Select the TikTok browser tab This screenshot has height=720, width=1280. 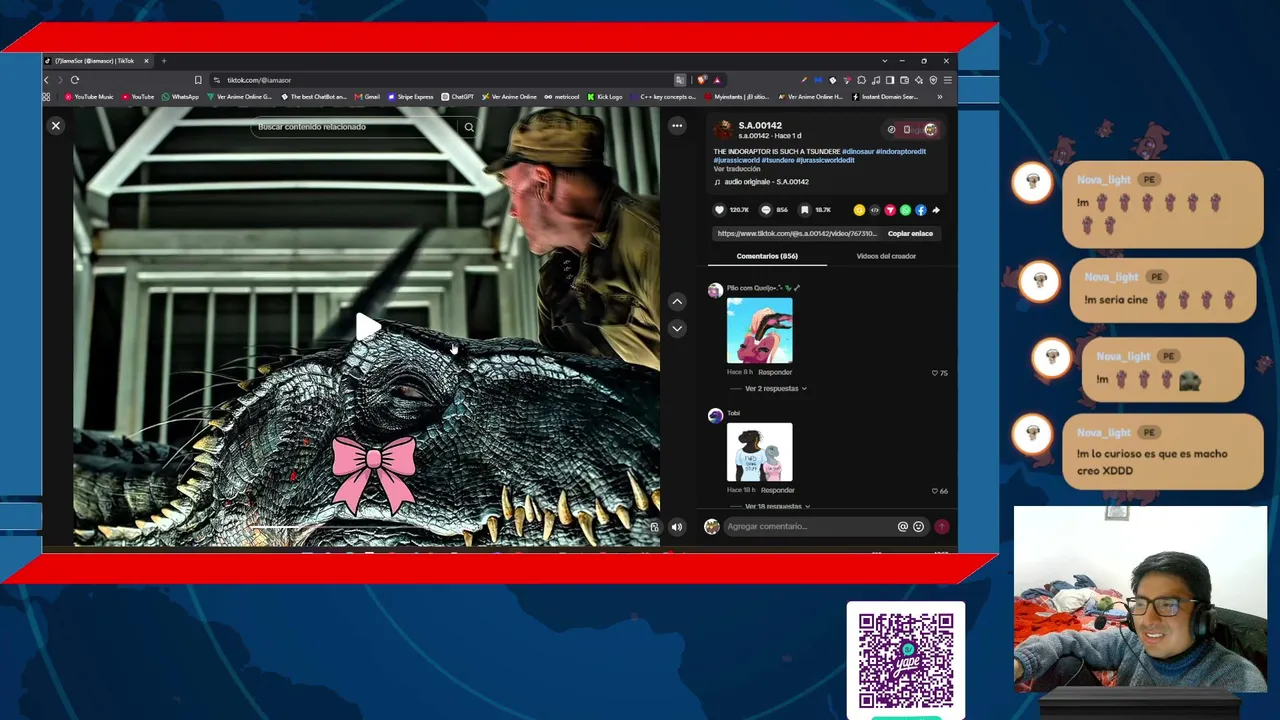pyautogui.click(x=97, y=61)
